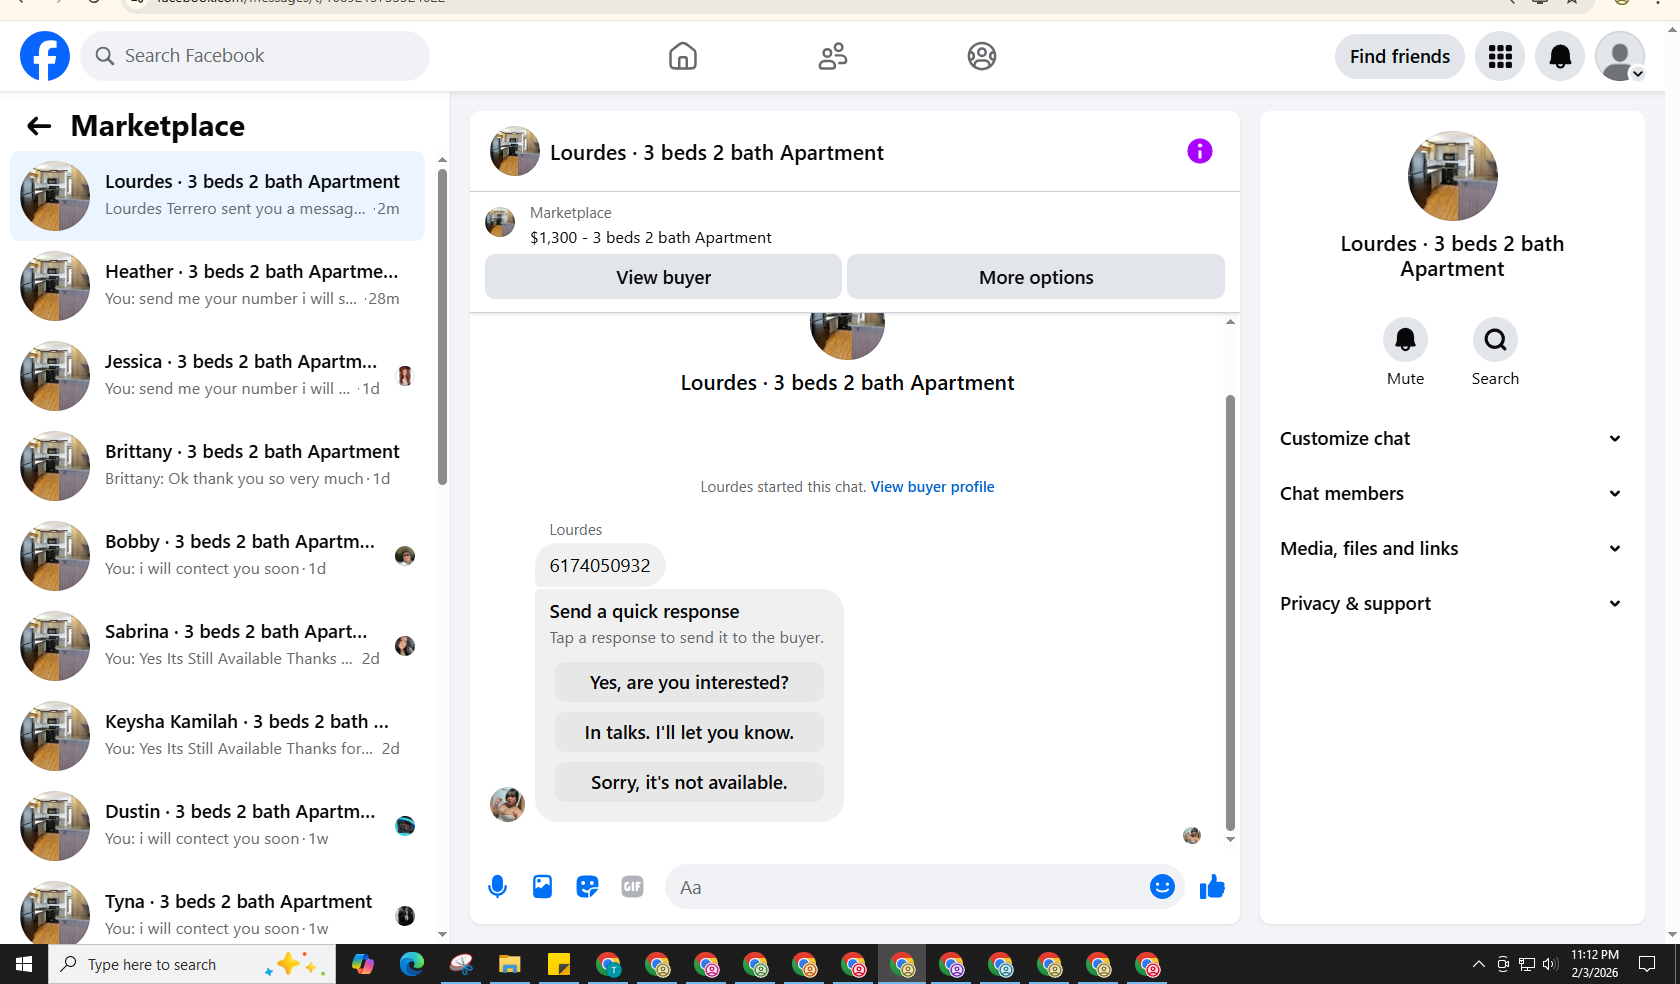
Task: Open the apps grid menu icon
Action: coord(1500,56)
